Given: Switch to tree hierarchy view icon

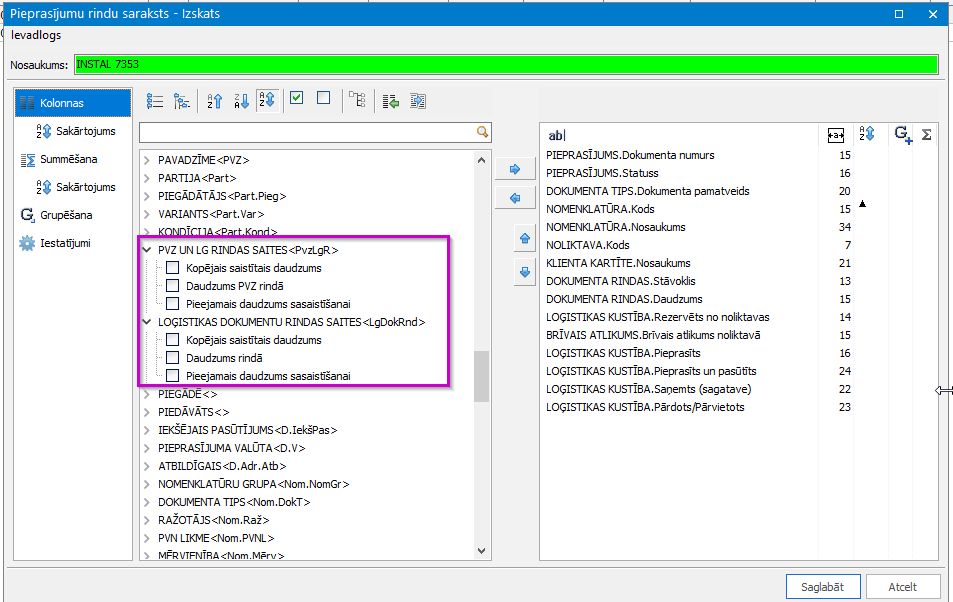Looking at the screenshot, I should (x=181, y=101).
